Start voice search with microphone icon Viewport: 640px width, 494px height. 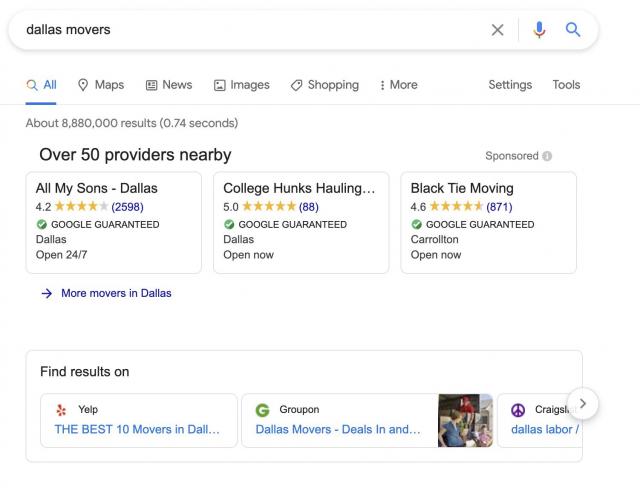pyautogui.click(x=539, y=30)
